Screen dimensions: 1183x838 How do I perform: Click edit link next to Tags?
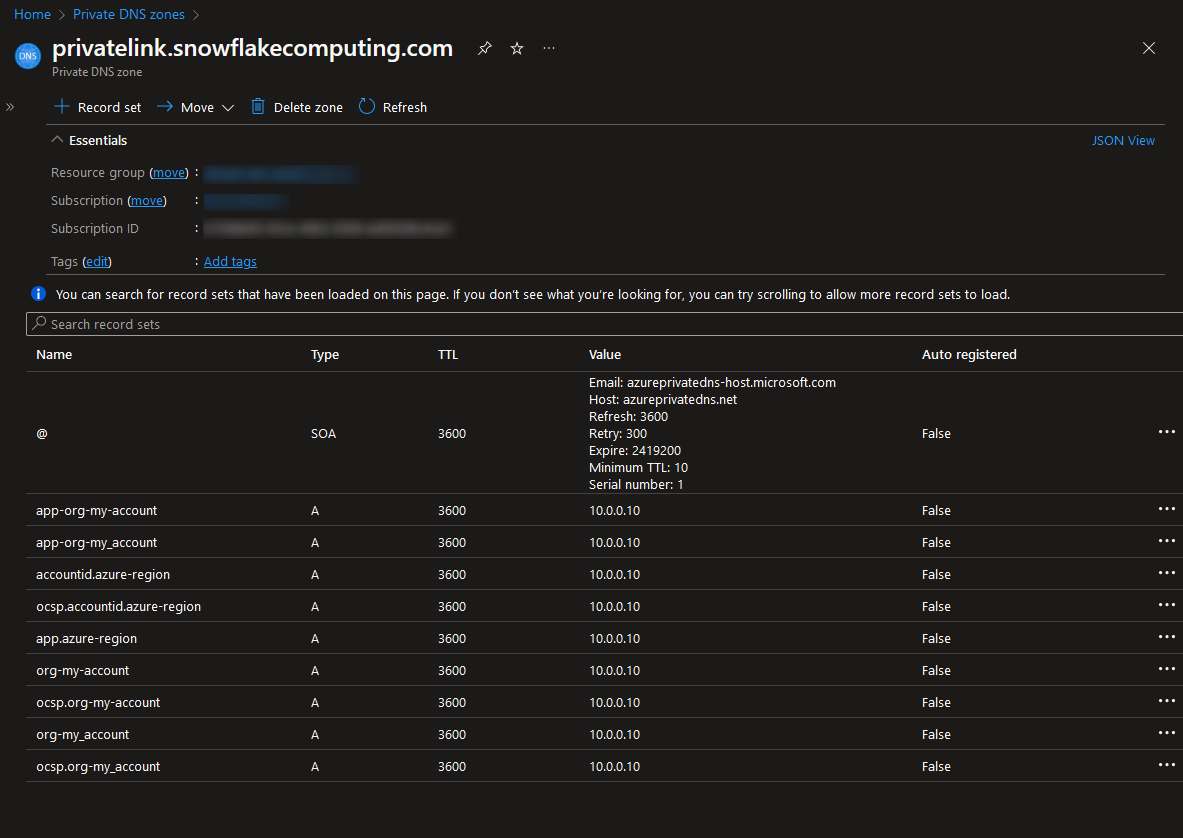tap(97, 262)
